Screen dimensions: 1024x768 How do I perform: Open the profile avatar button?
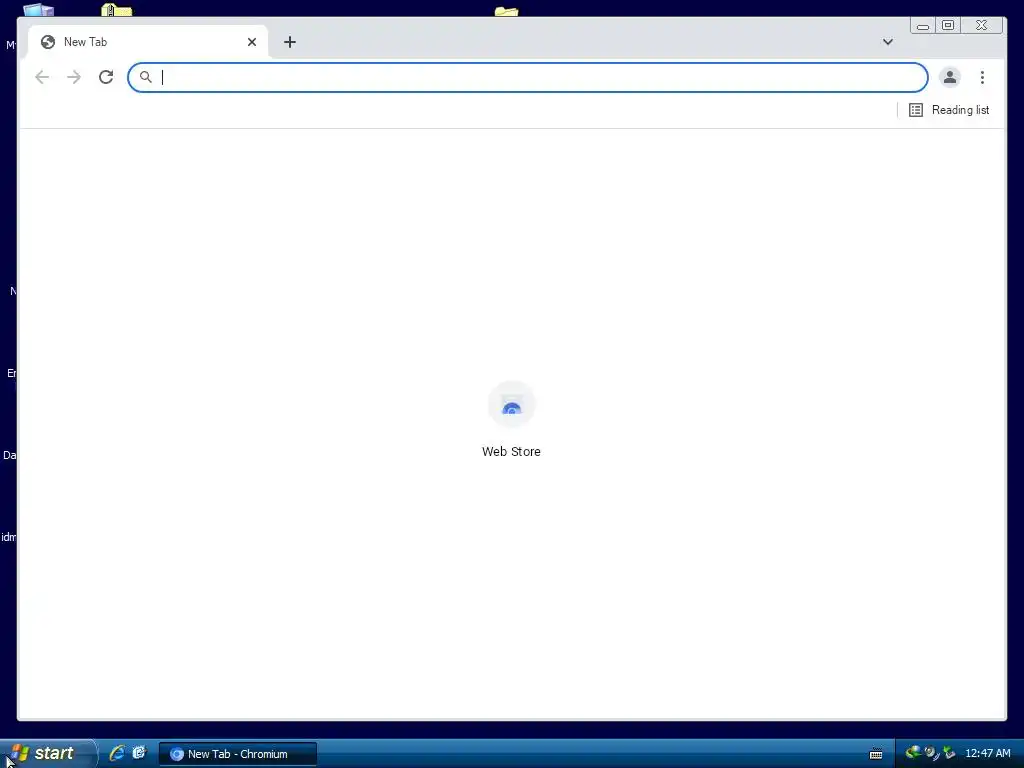[950, 77]
